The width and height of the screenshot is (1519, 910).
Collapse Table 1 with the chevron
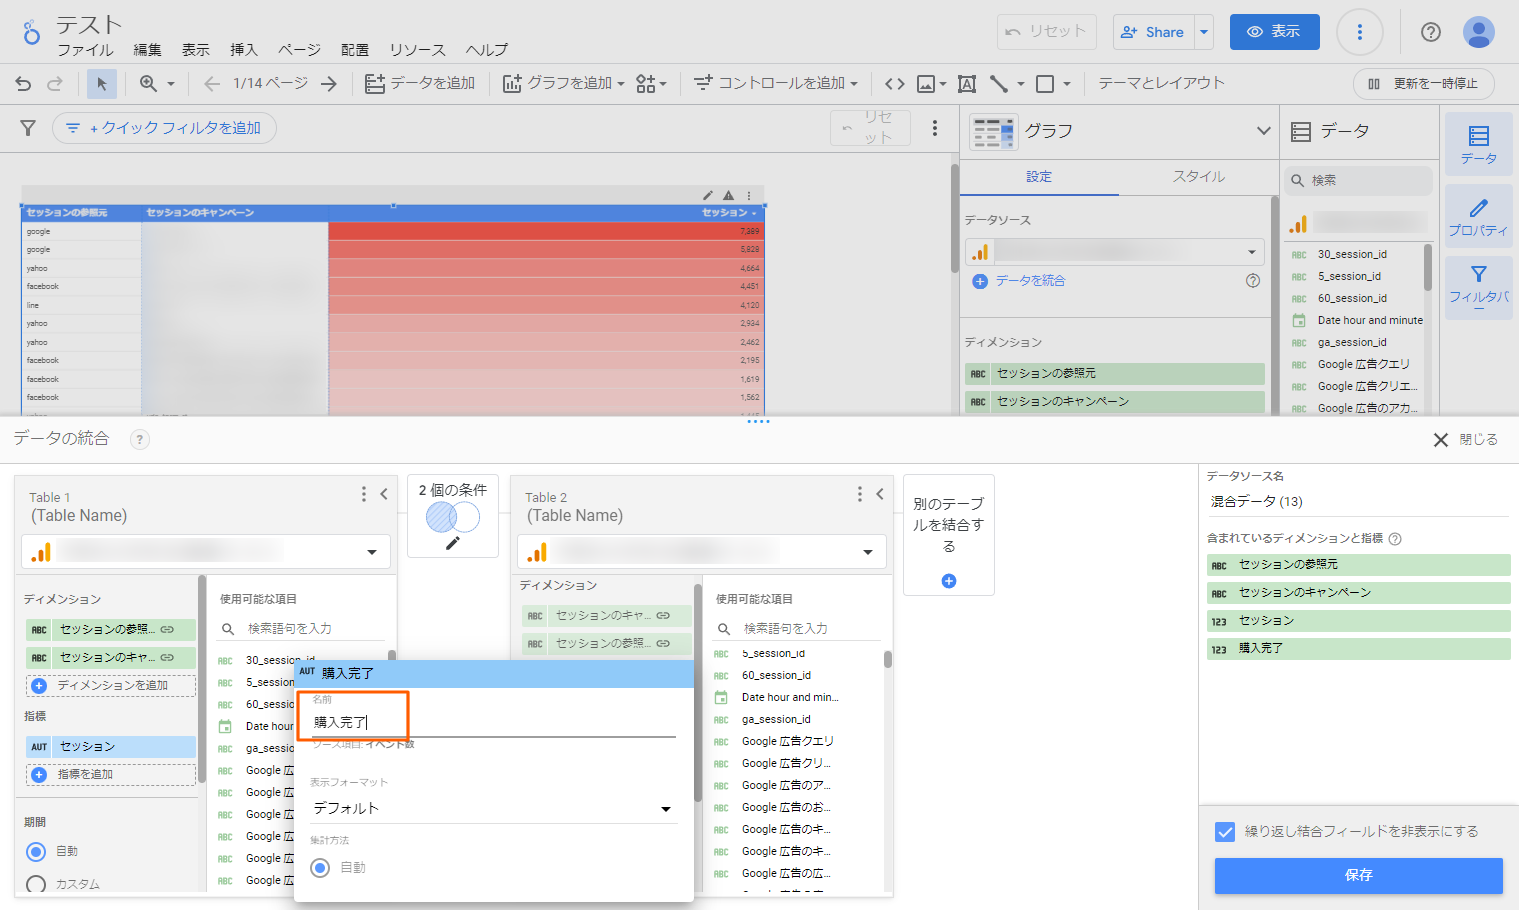click(384, 494)
